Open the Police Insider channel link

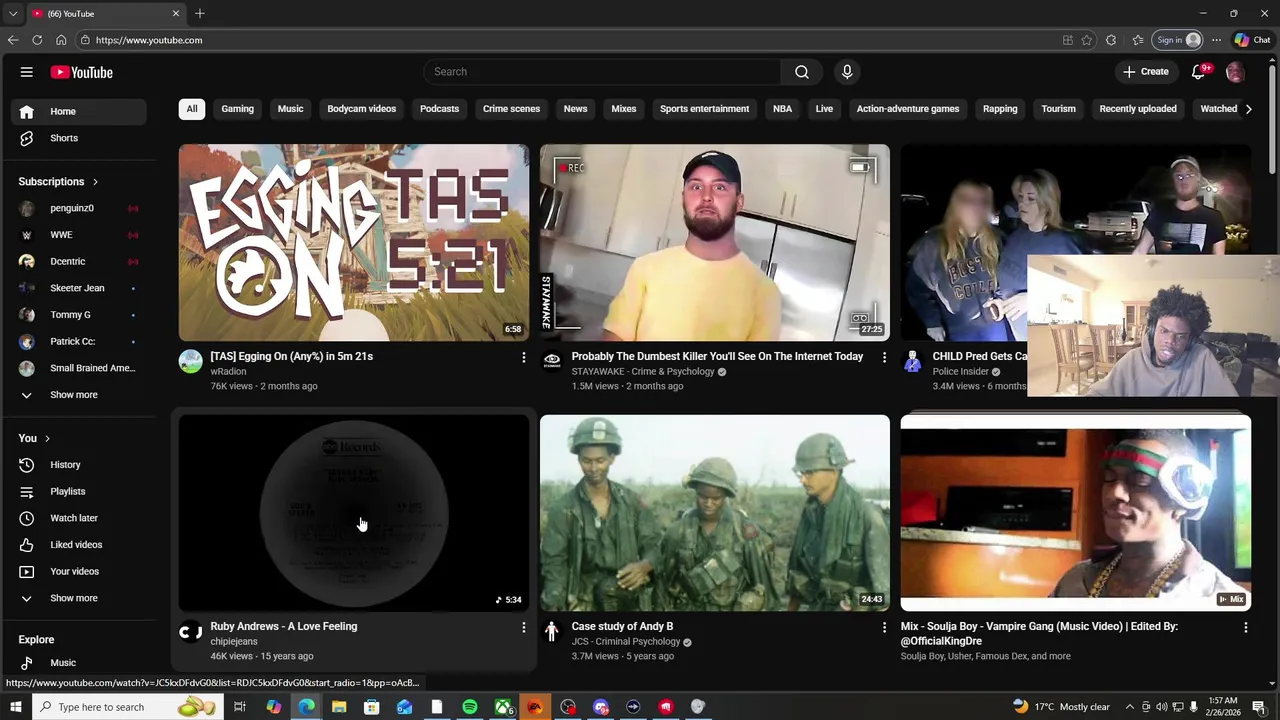(x=960, y=372)
